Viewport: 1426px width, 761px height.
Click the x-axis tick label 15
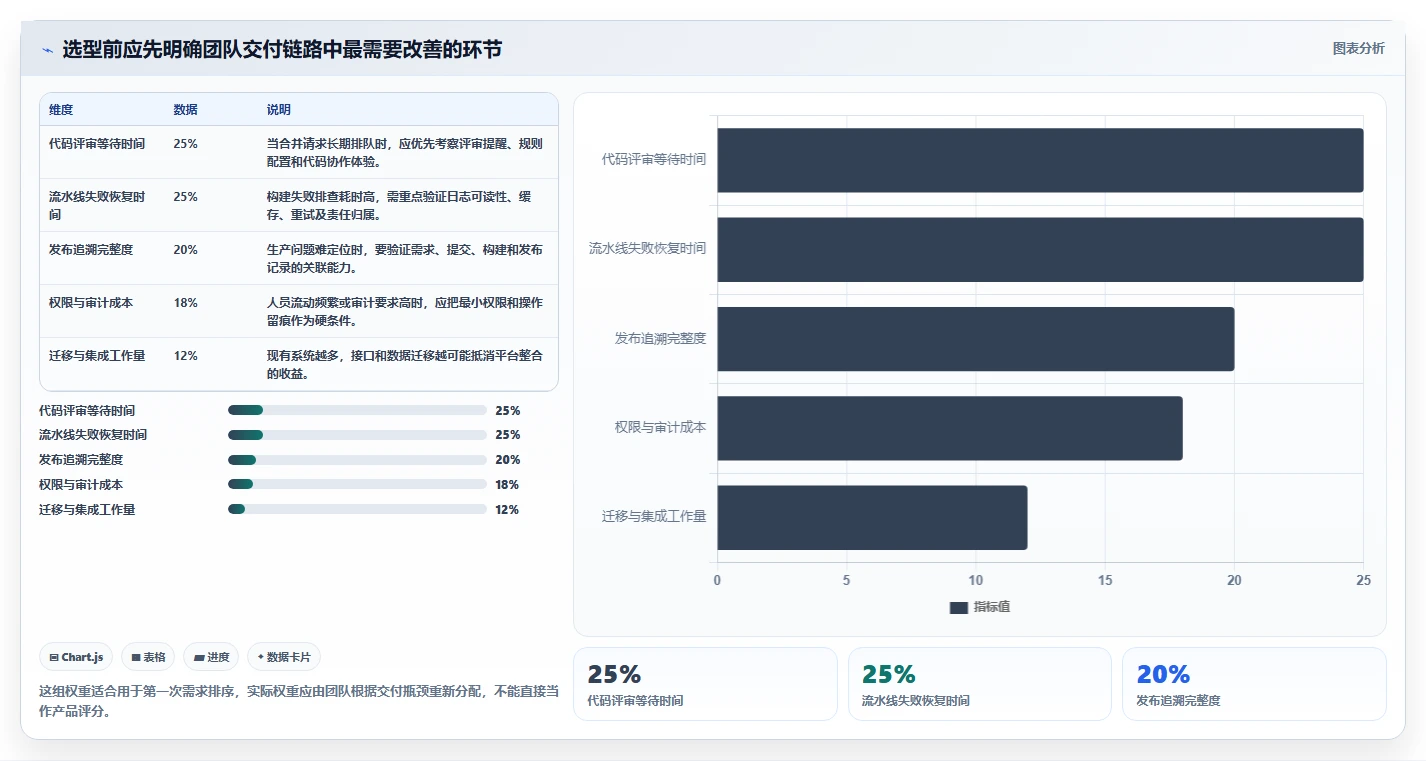[x=1105, y=581]
